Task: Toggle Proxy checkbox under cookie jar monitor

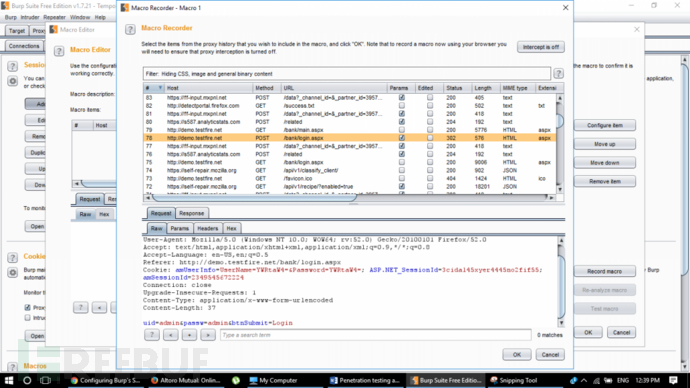Action: 28,307
